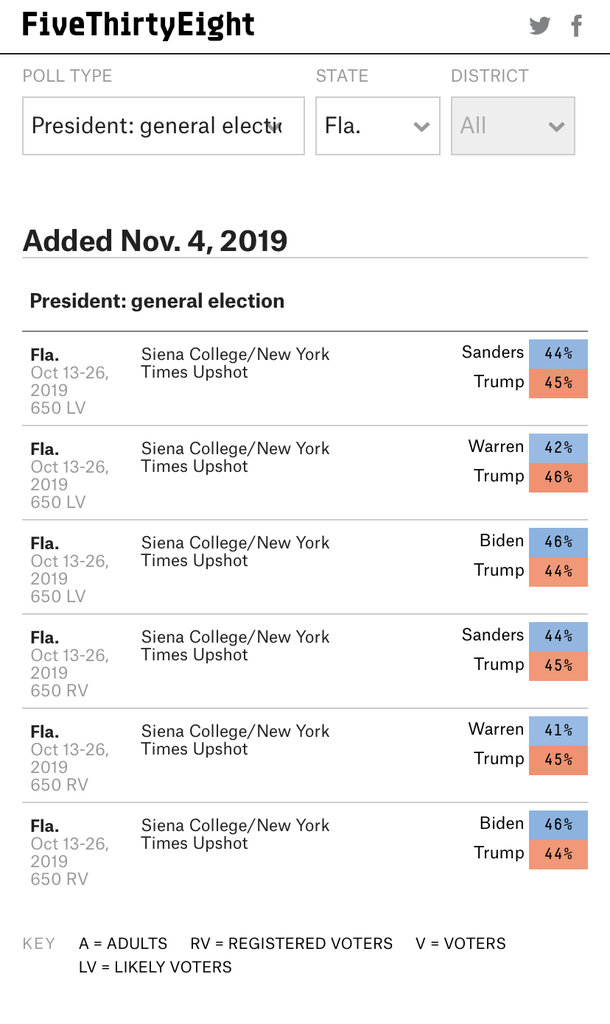Click the Added Nov. 4, 2019 heading
This screenshot has height=1024, width=610.
[155, 241]
